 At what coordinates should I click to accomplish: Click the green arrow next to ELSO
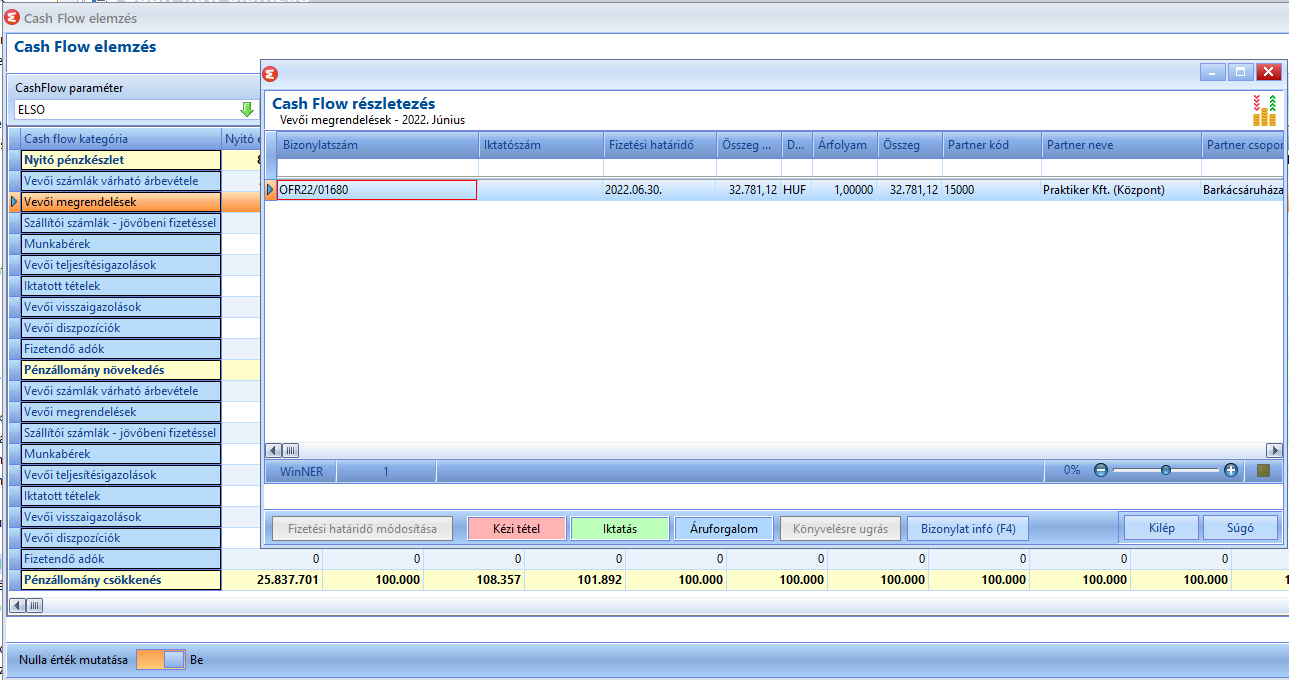(x=246, y=109)
